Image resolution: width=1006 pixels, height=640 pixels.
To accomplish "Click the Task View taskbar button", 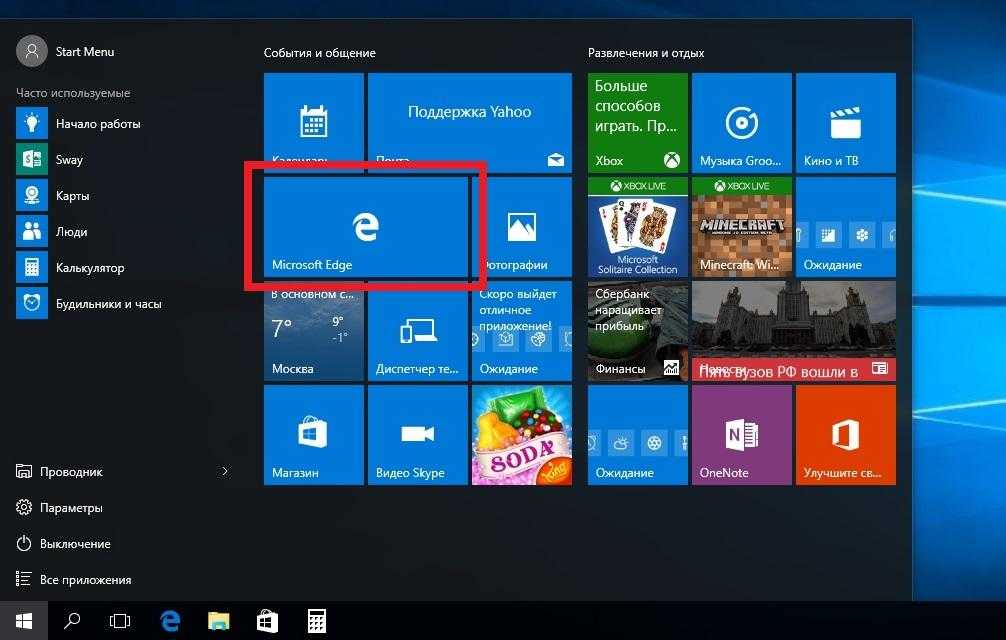I will pos(120,621).
